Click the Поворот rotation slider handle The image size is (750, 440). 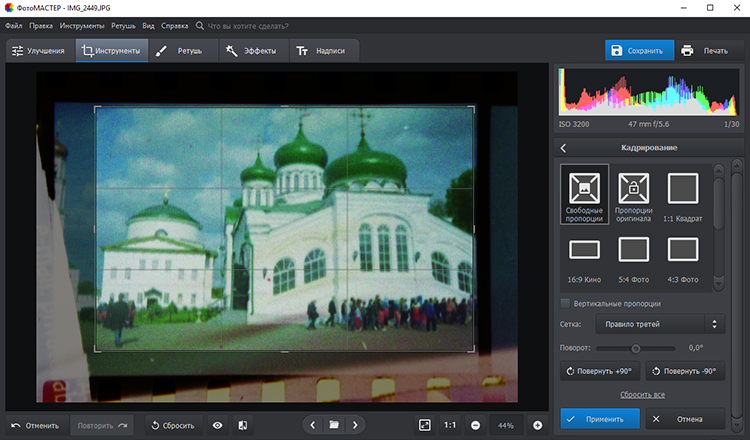click(634, 348)
